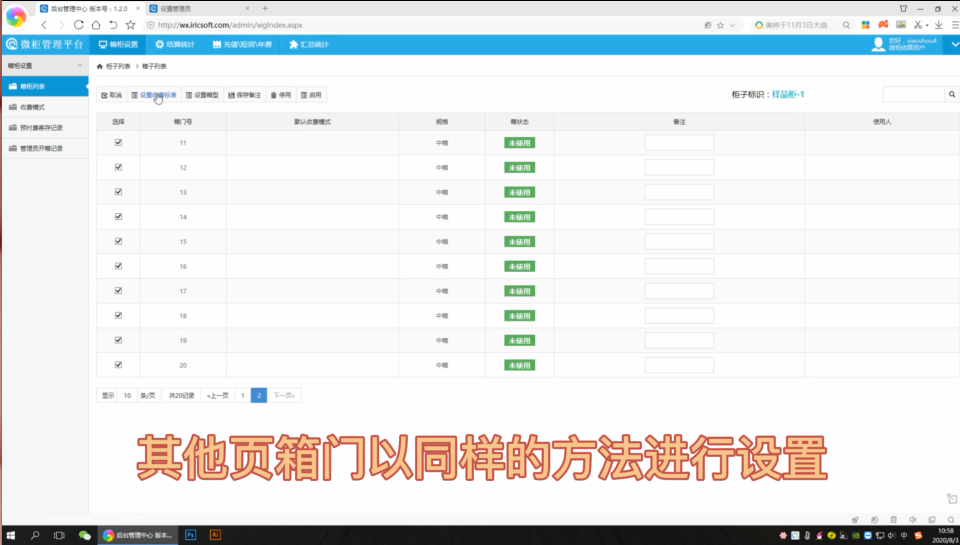Click the remark field for door 20
Screen dimensions: 960x545
tap(679, 365)
